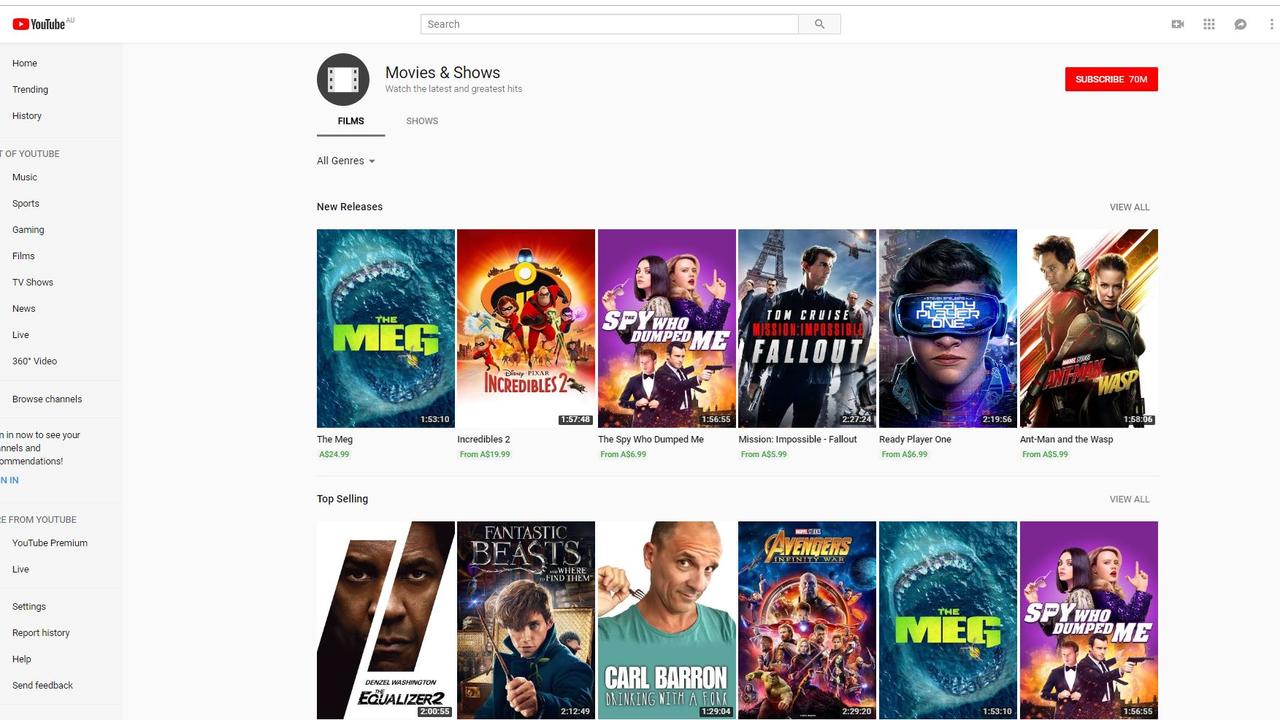1280x720 pixels.
Task: Click 'Mission: Impossible - Fallout' title text
Action: pyautogui.click(x=798, y=439)
